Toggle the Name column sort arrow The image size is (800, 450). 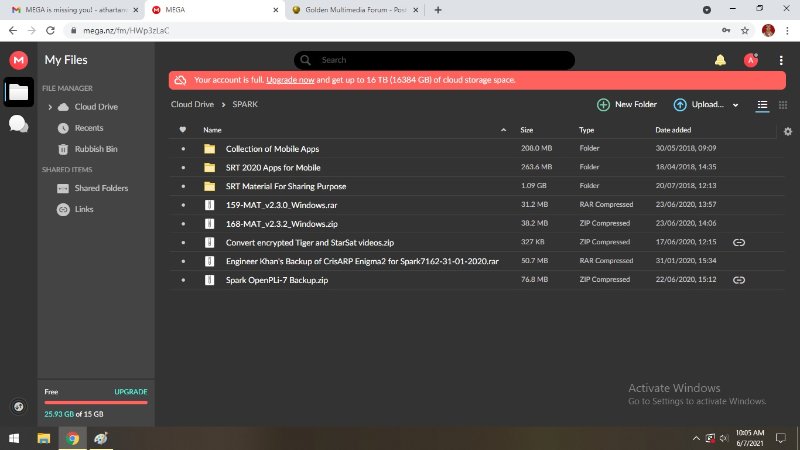click(x=503, y=130)
